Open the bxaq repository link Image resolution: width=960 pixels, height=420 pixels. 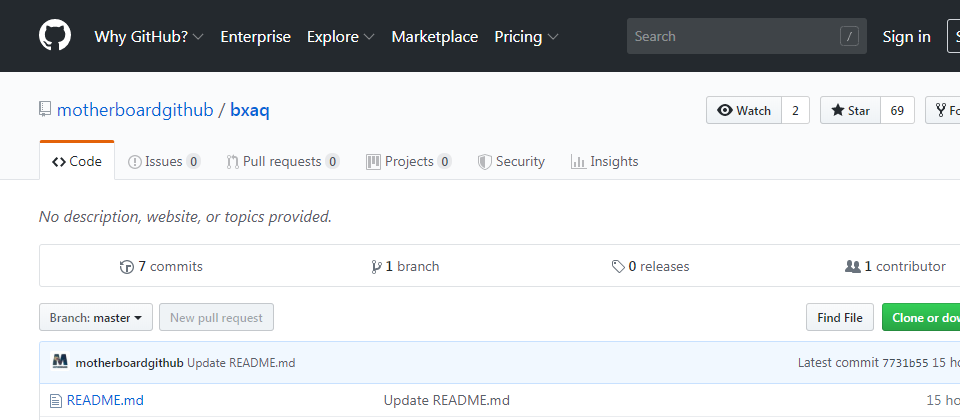(x=250, y=110)
